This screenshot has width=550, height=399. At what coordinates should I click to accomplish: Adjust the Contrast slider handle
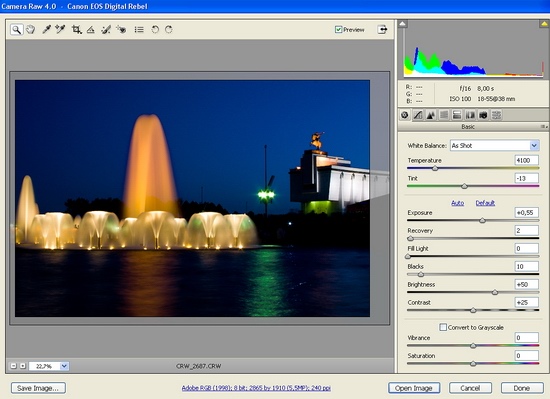(x=473, y=310)
